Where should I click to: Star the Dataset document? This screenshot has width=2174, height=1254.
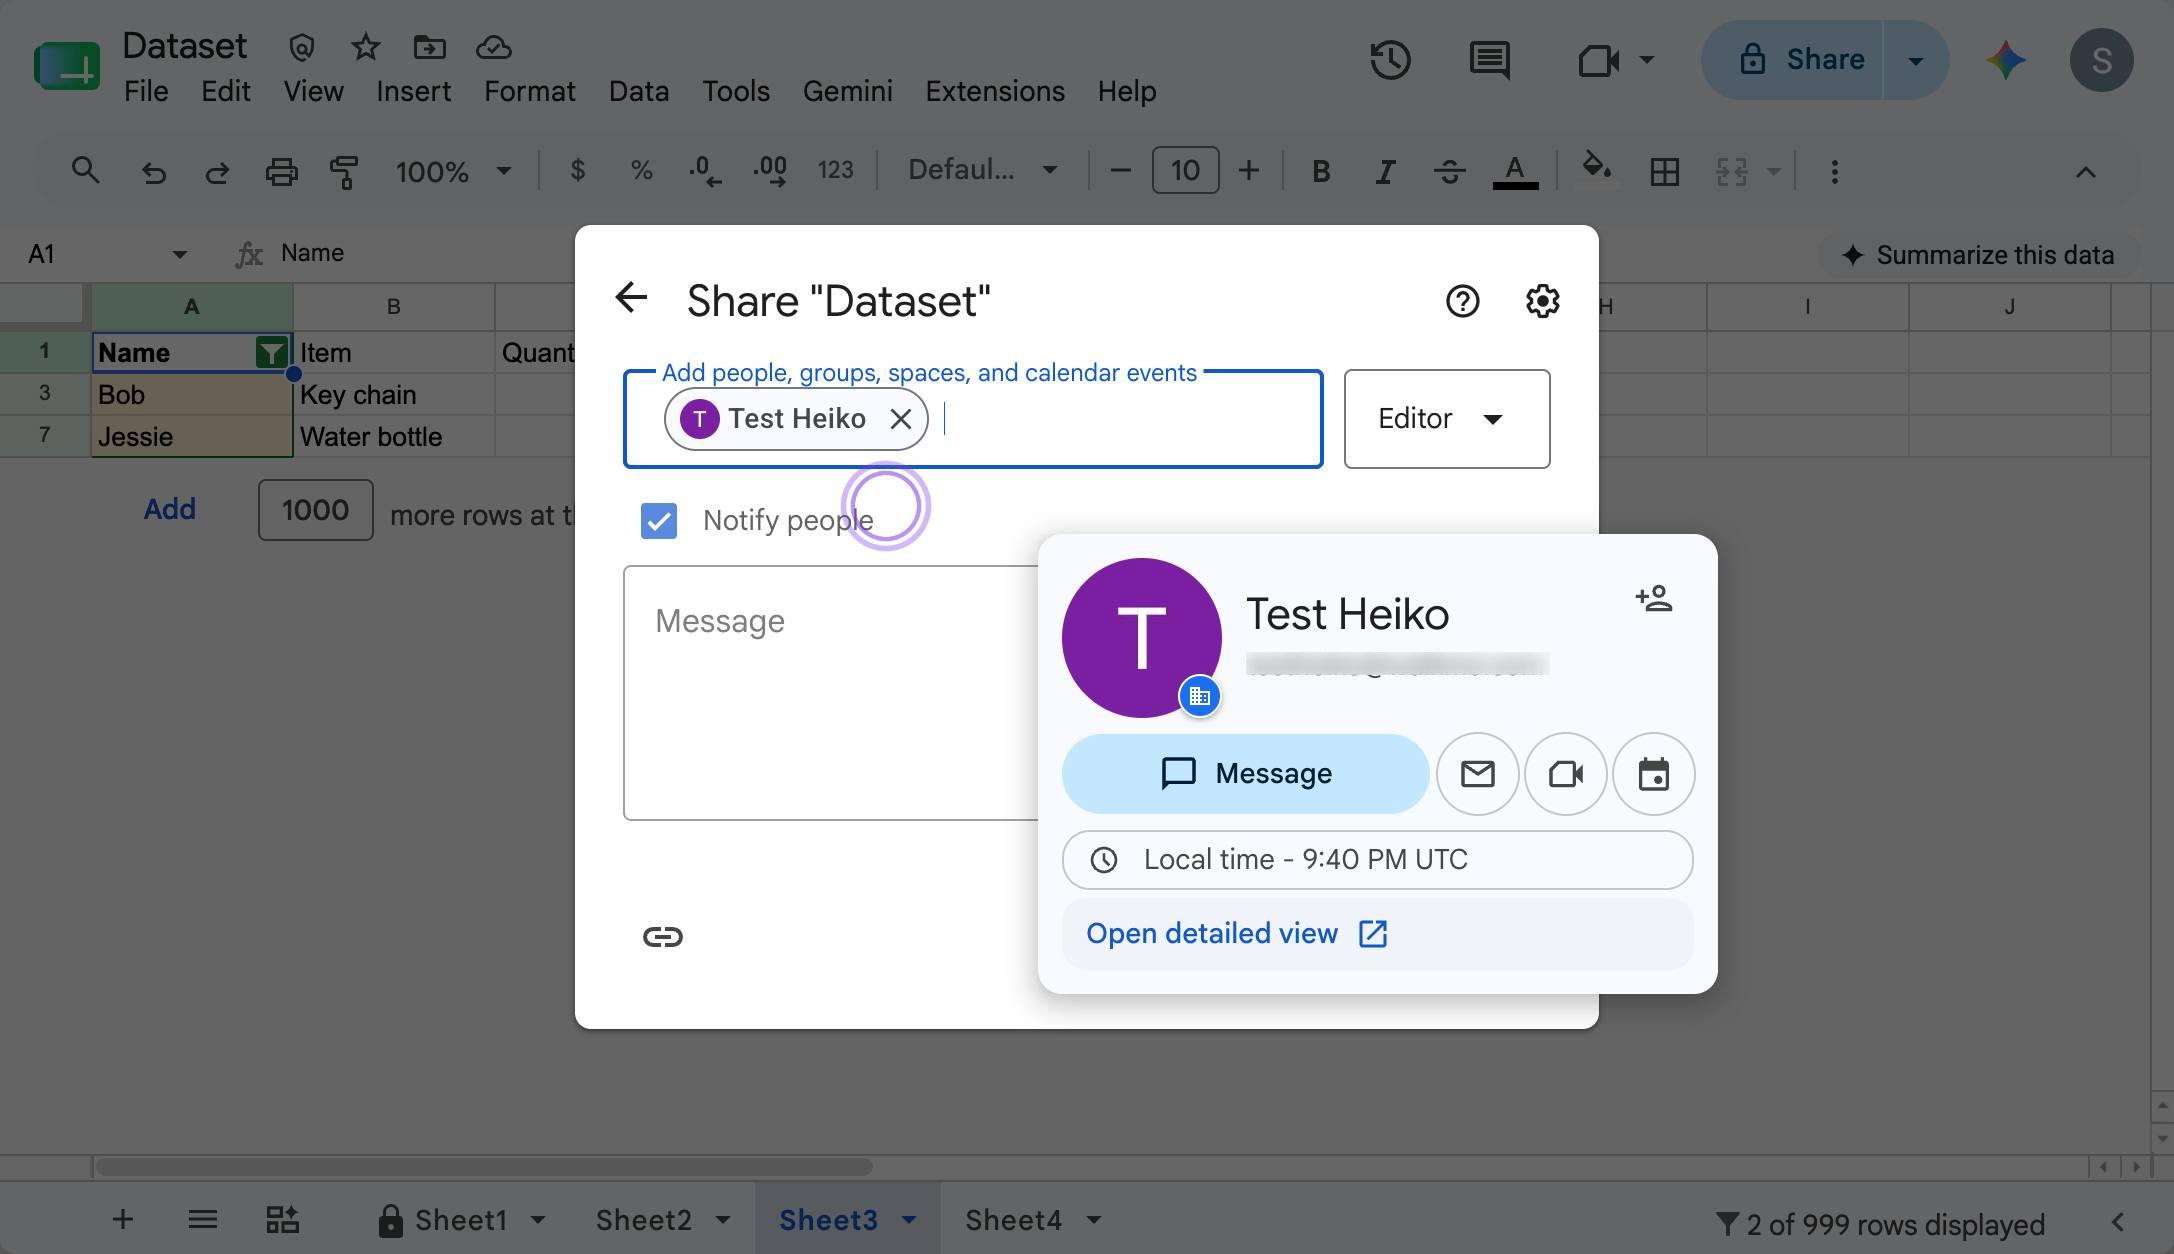click(x=366, y=46)
